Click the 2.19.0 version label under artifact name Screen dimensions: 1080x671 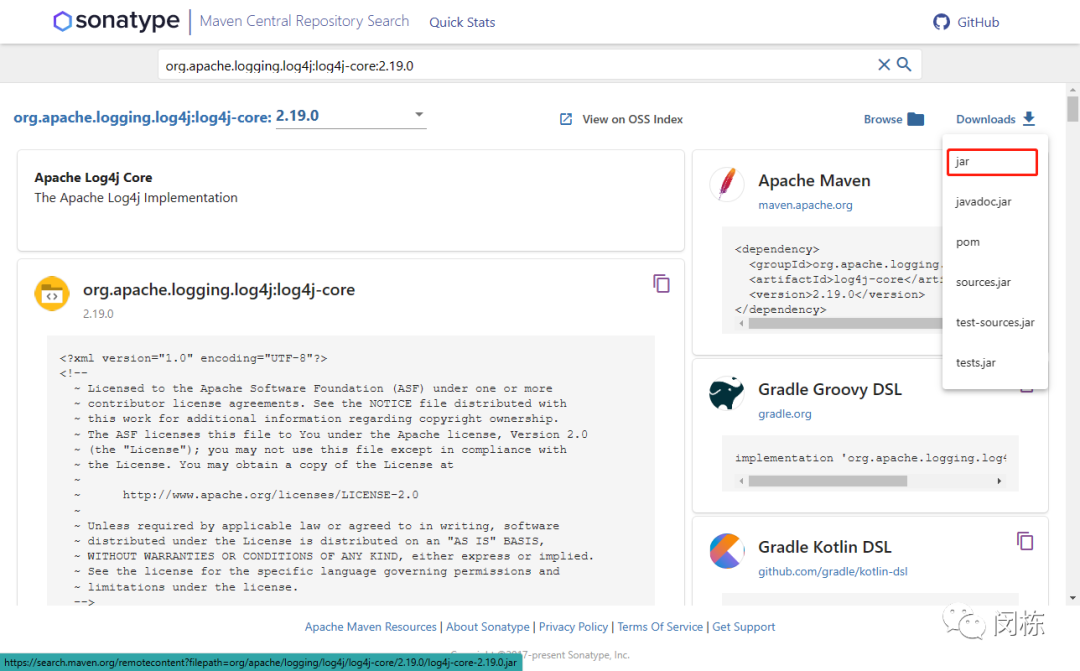tap(98, 313)
